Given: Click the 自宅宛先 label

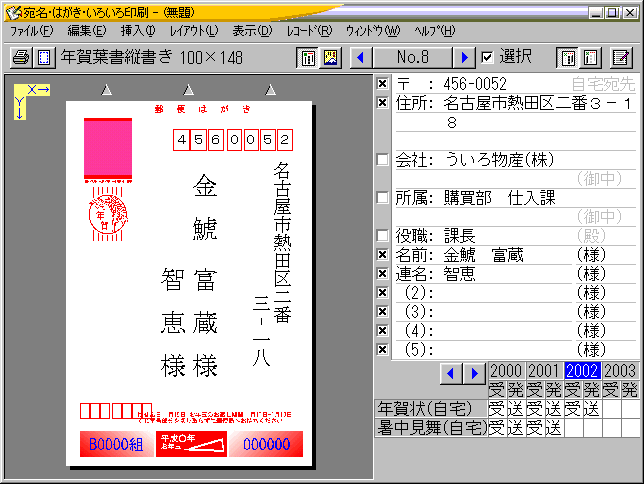Looking at the screenshot, I should pyautogui.click(x=603, y=84).
